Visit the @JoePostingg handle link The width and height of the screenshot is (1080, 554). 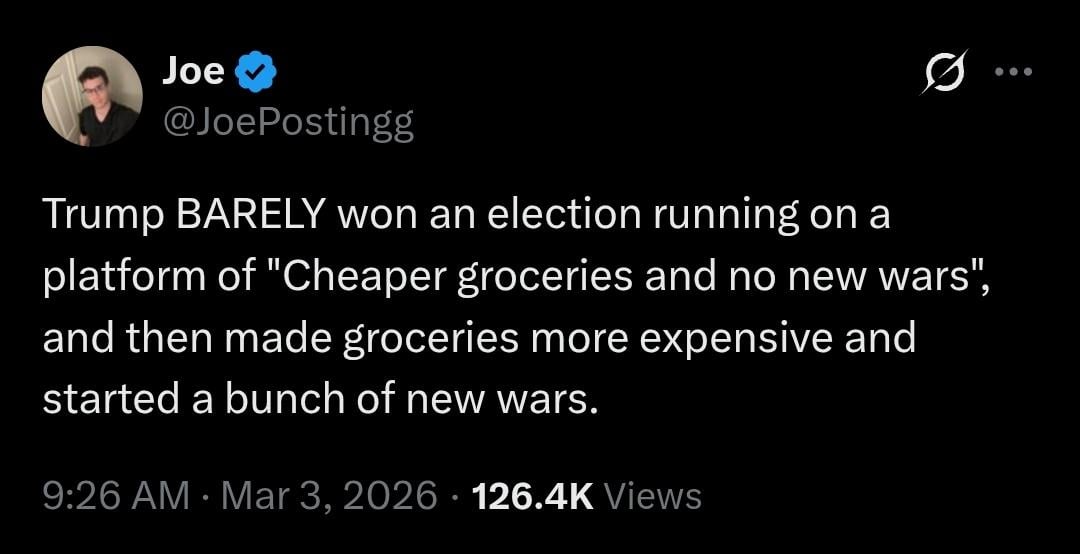point(286,124)
